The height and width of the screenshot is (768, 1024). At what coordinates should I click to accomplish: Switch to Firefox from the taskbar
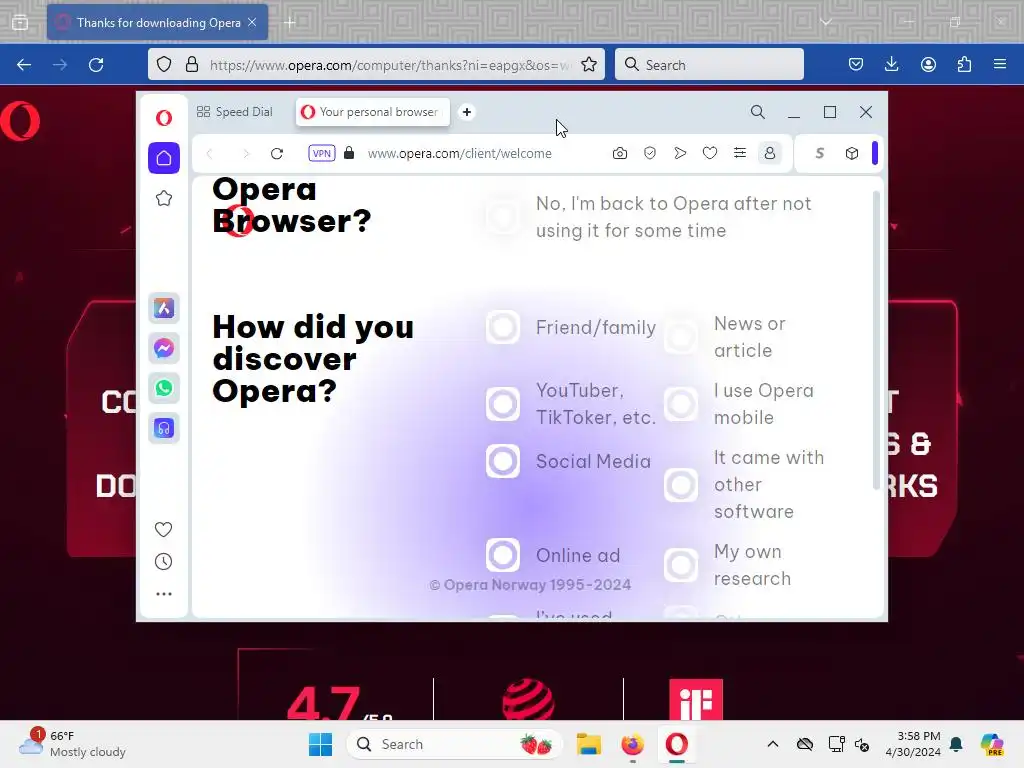coord(632,744)
